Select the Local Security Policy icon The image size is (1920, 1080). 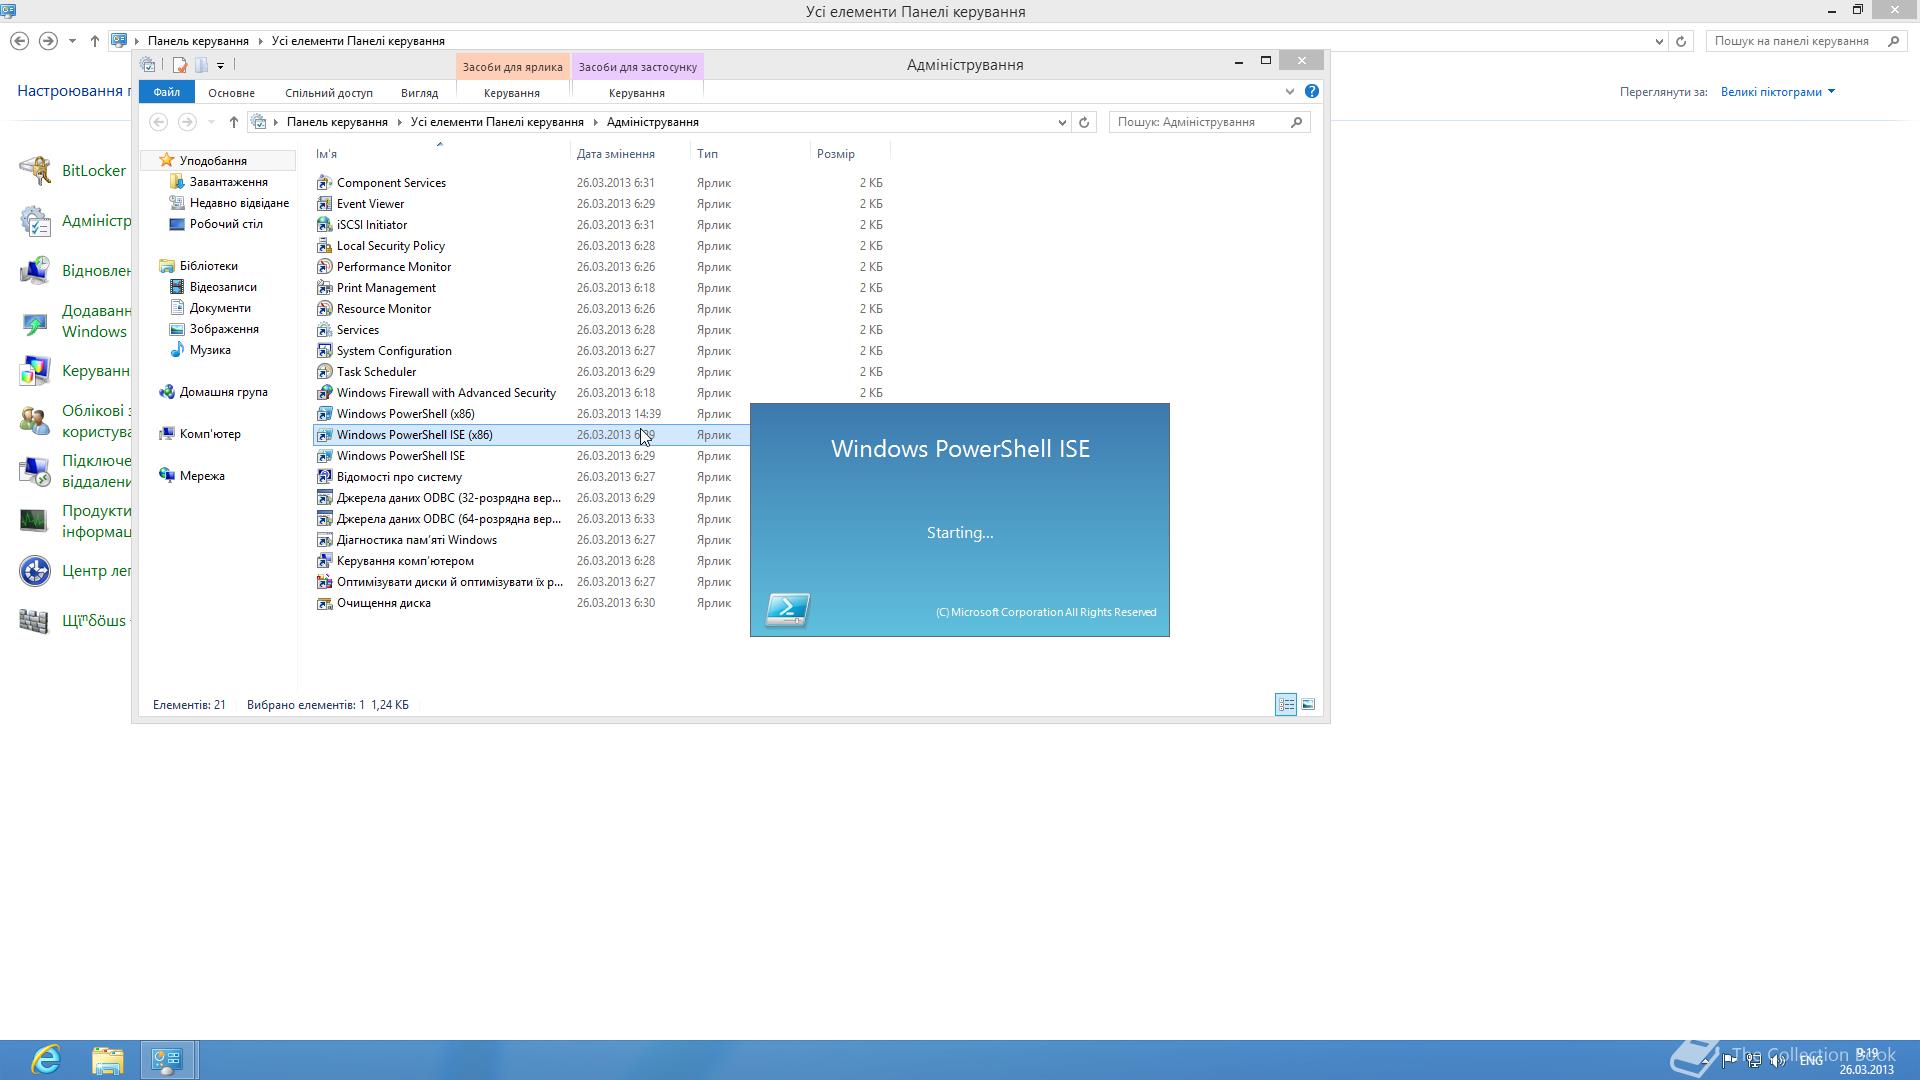coord(324,246)
